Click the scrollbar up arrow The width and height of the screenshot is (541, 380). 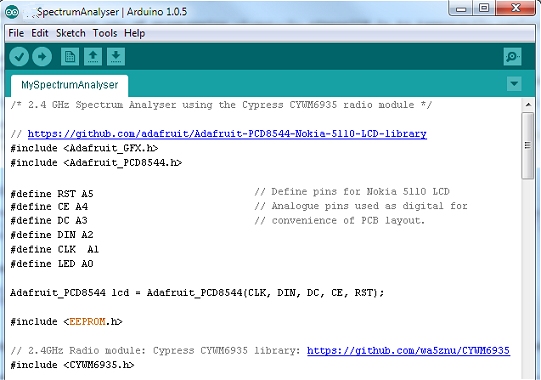pyautogui.click(x=528, y=104)
